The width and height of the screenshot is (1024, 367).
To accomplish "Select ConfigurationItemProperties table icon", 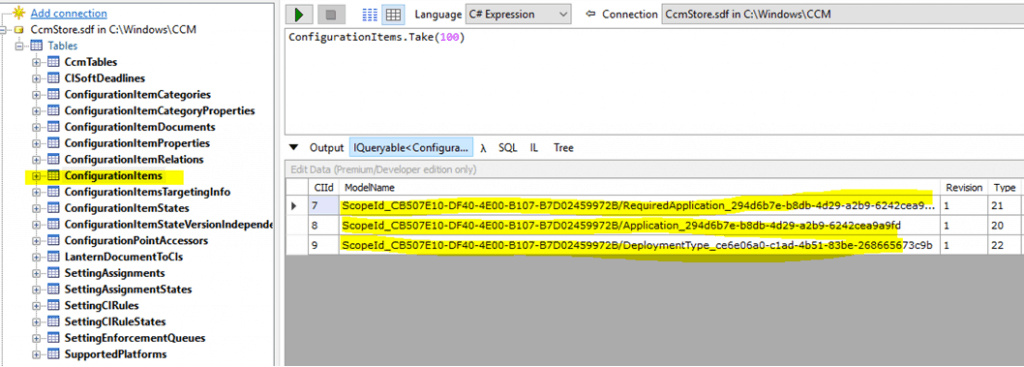I will (x=54, y=143).
